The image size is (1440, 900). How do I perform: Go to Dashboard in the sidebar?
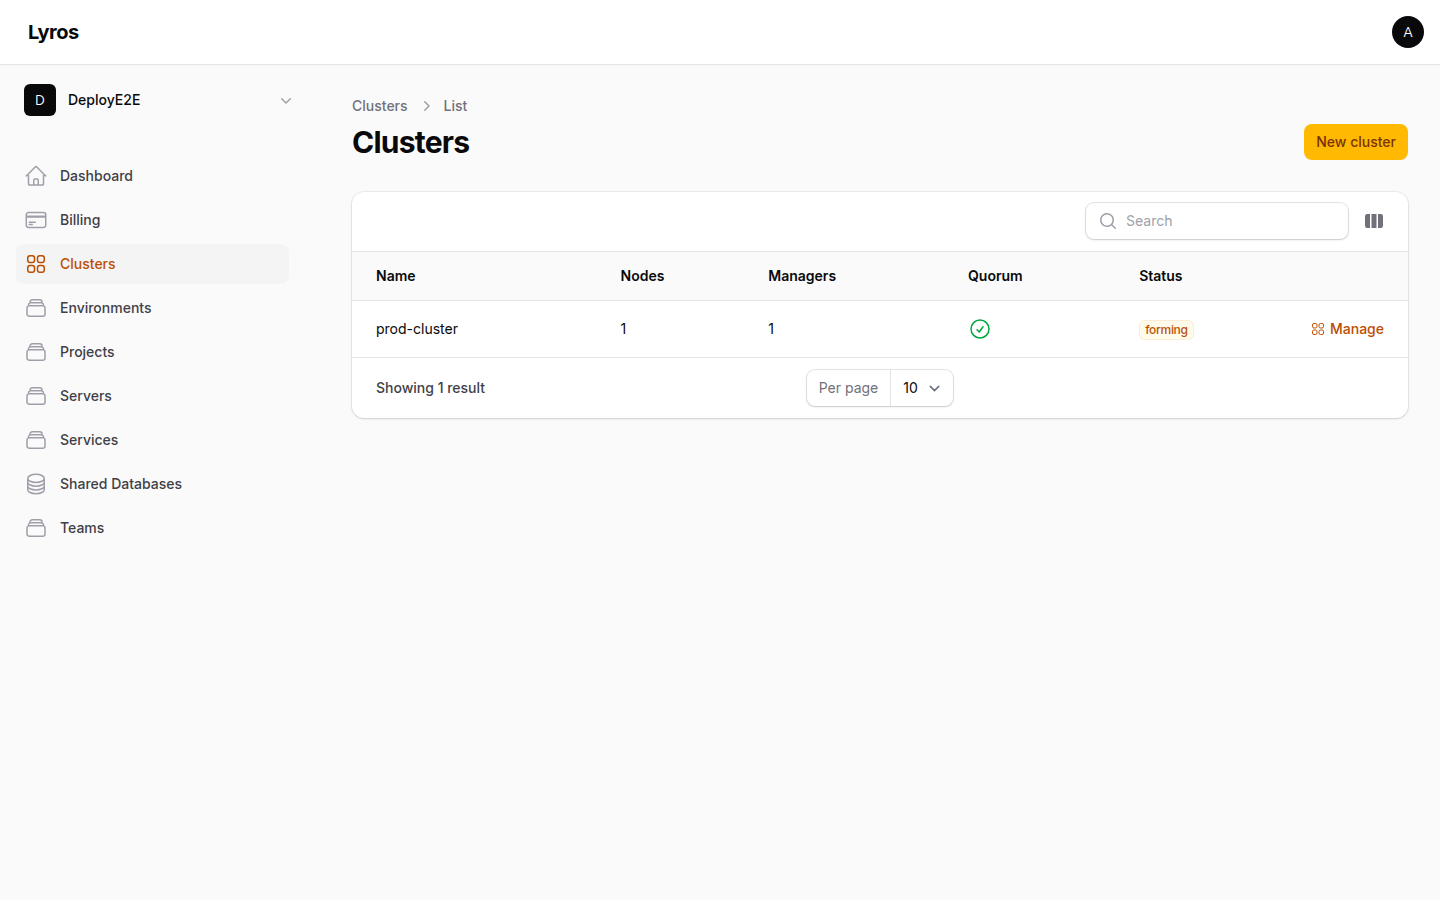(152, 176)
